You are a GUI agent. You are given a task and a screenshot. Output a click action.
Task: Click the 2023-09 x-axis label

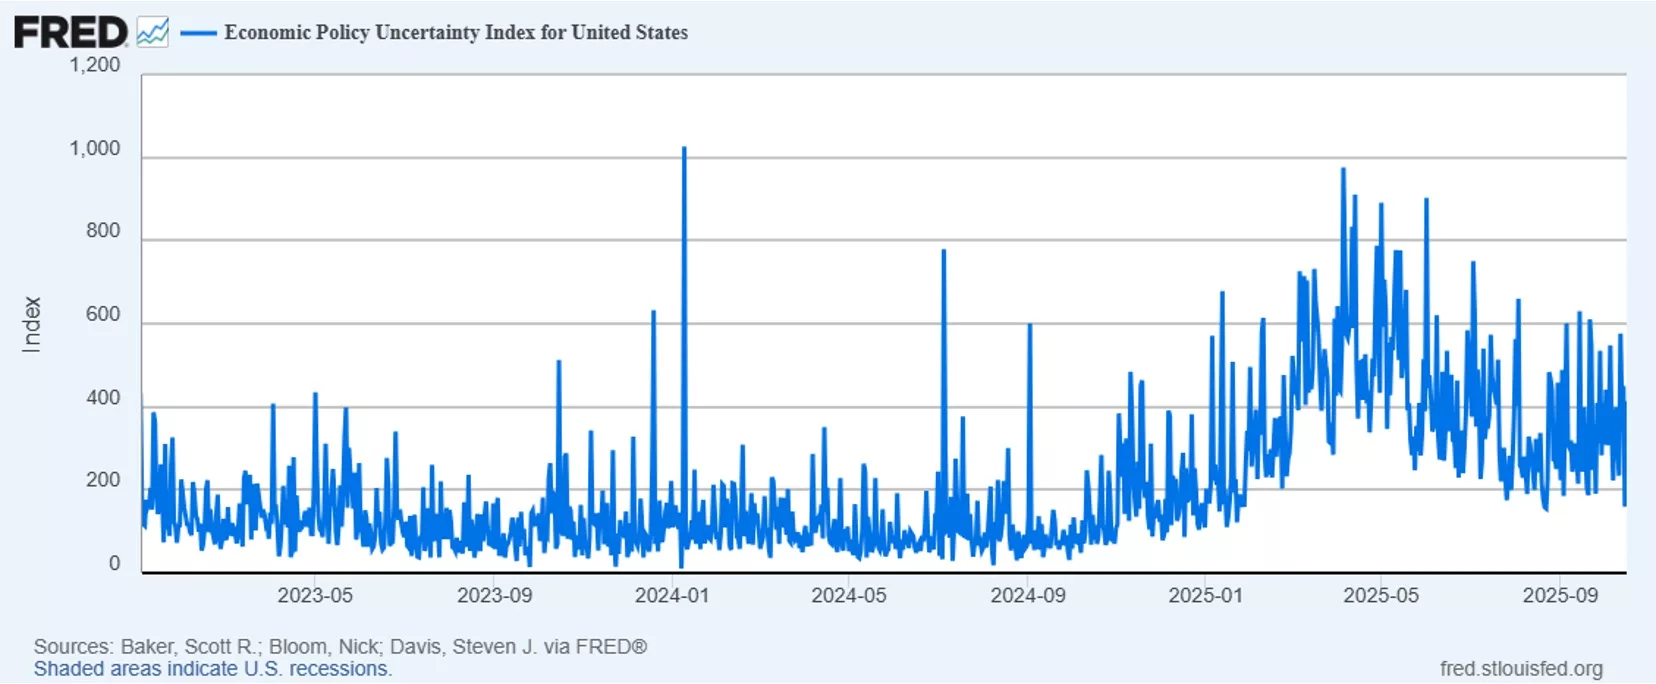(494, 595)
